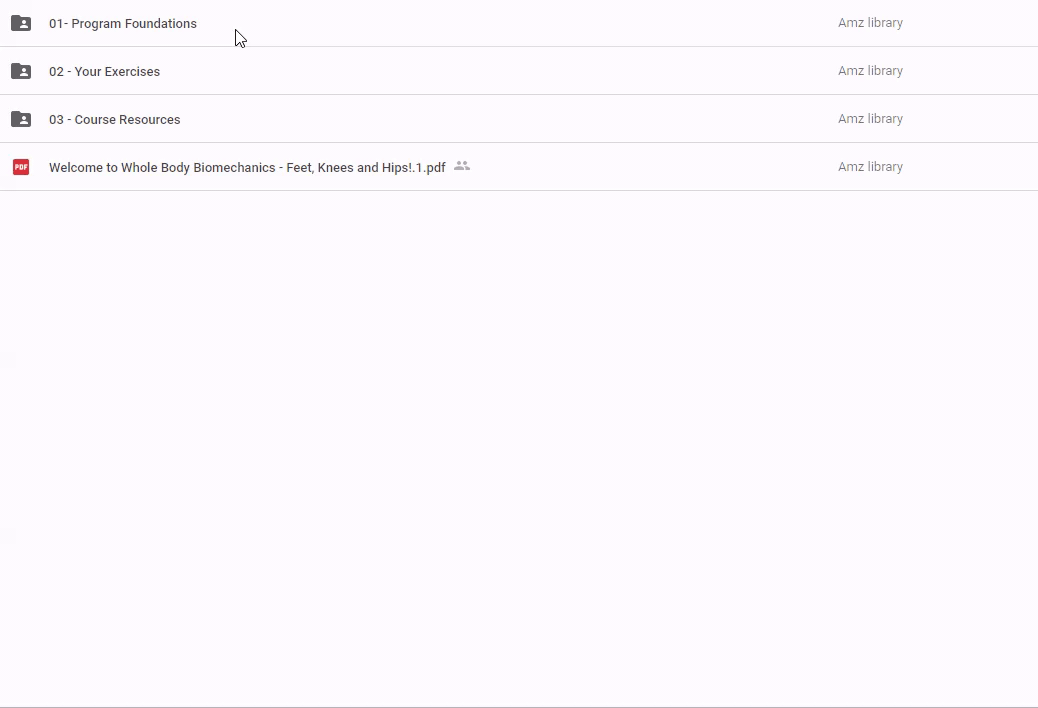Click Amz library owner in Program Foundations row
This screenshot has height=708, width=1038.
tap(870, 23)
